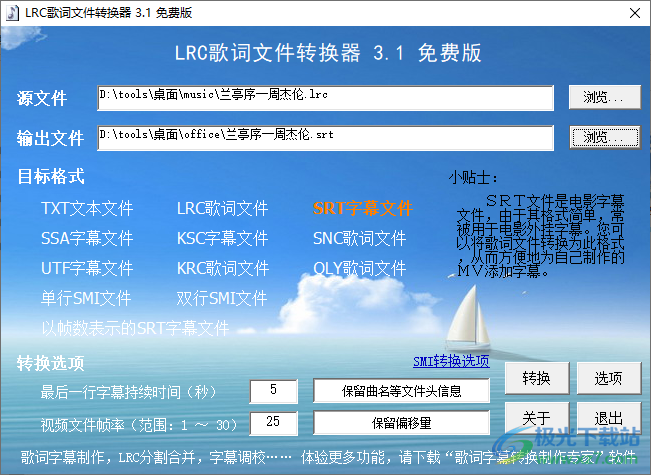Viewport: 651px width, 475px height.
Task: Focus the source file path field
Action: 326,98
